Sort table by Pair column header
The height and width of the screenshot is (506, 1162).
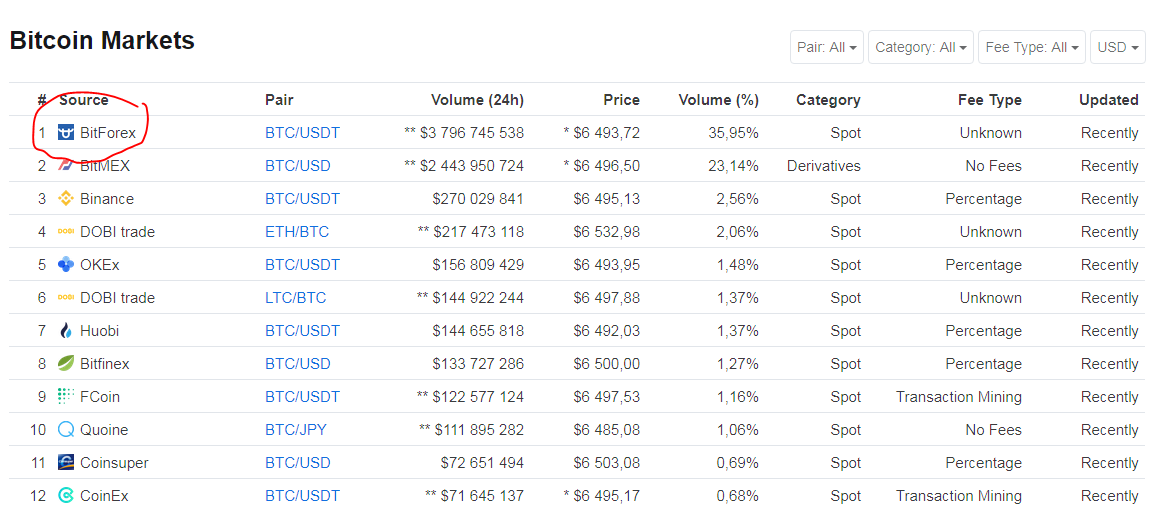(279, 100)
